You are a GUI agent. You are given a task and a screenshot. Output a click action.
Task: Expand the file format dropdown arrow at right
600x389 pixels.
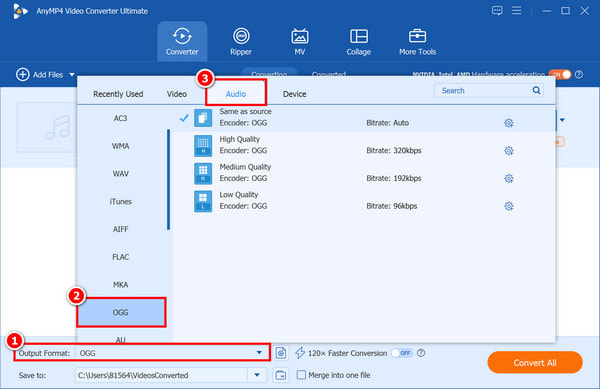pyautogui.click(x=562, y=120)
